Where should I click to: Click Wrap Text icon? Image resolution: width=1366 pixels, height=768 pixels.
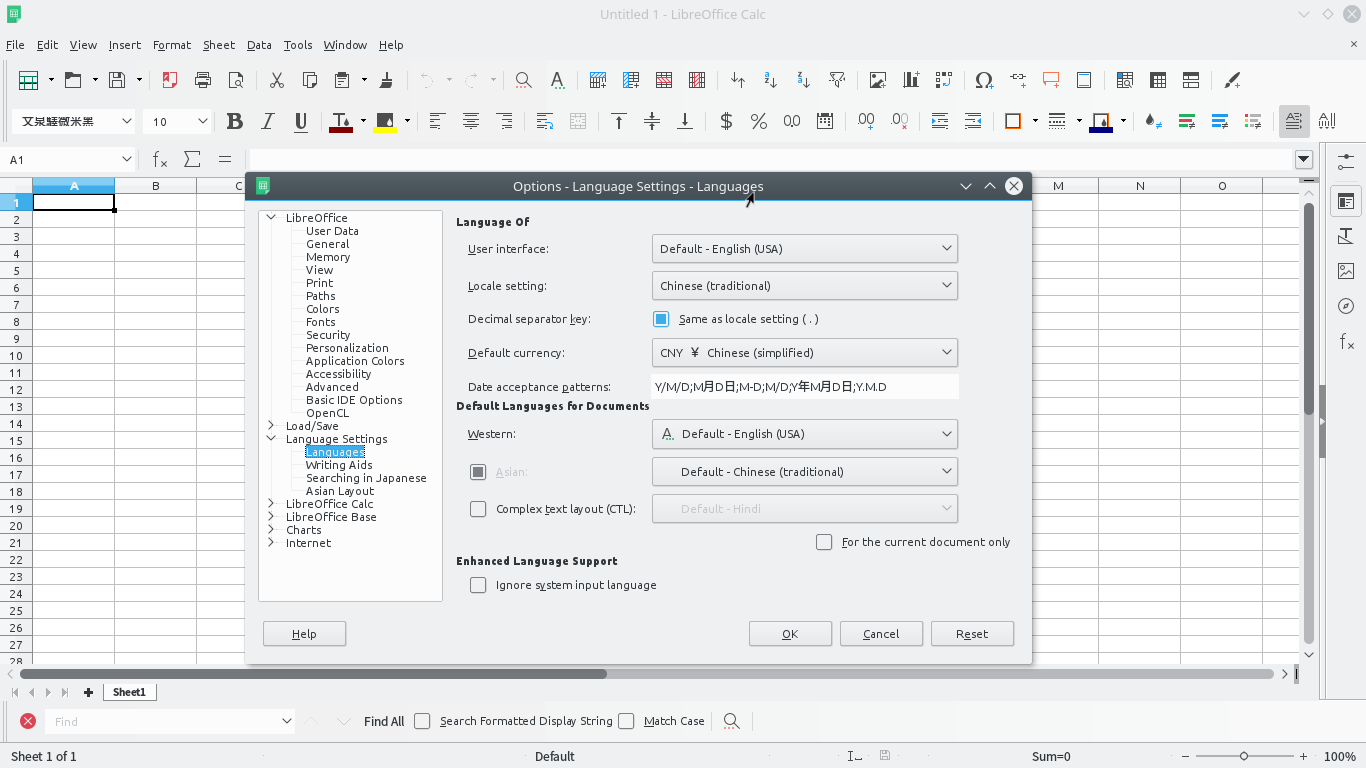tap(545, 121)
